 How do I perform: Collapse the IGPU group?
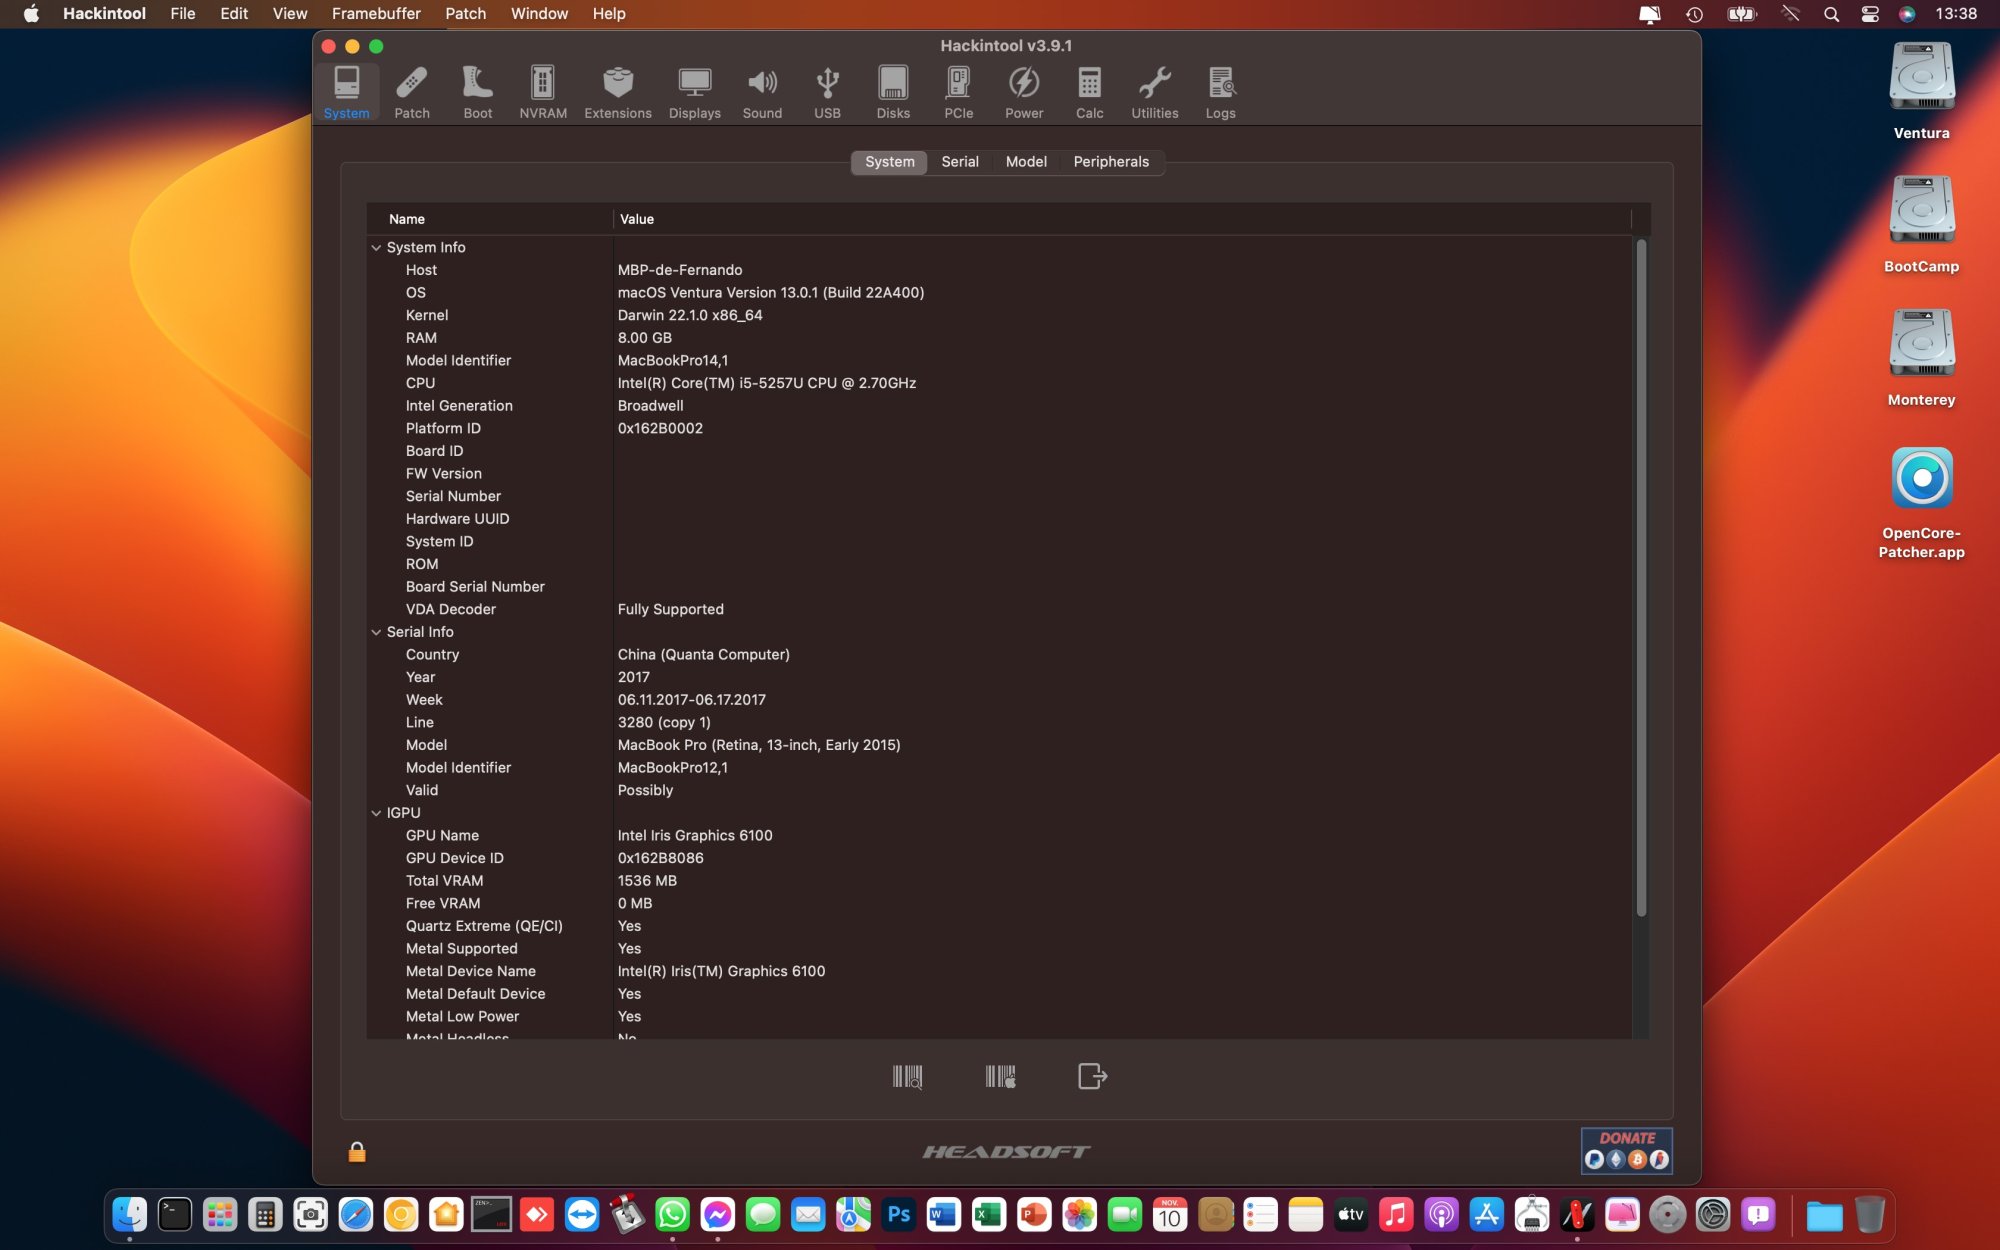coord(376,813)
